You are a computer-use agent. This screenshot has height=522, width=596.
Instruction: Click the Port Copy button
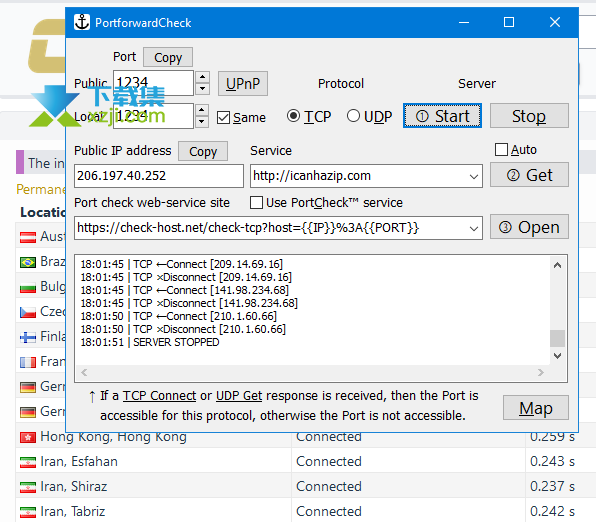pyautogui.click(x=168, y=57)
